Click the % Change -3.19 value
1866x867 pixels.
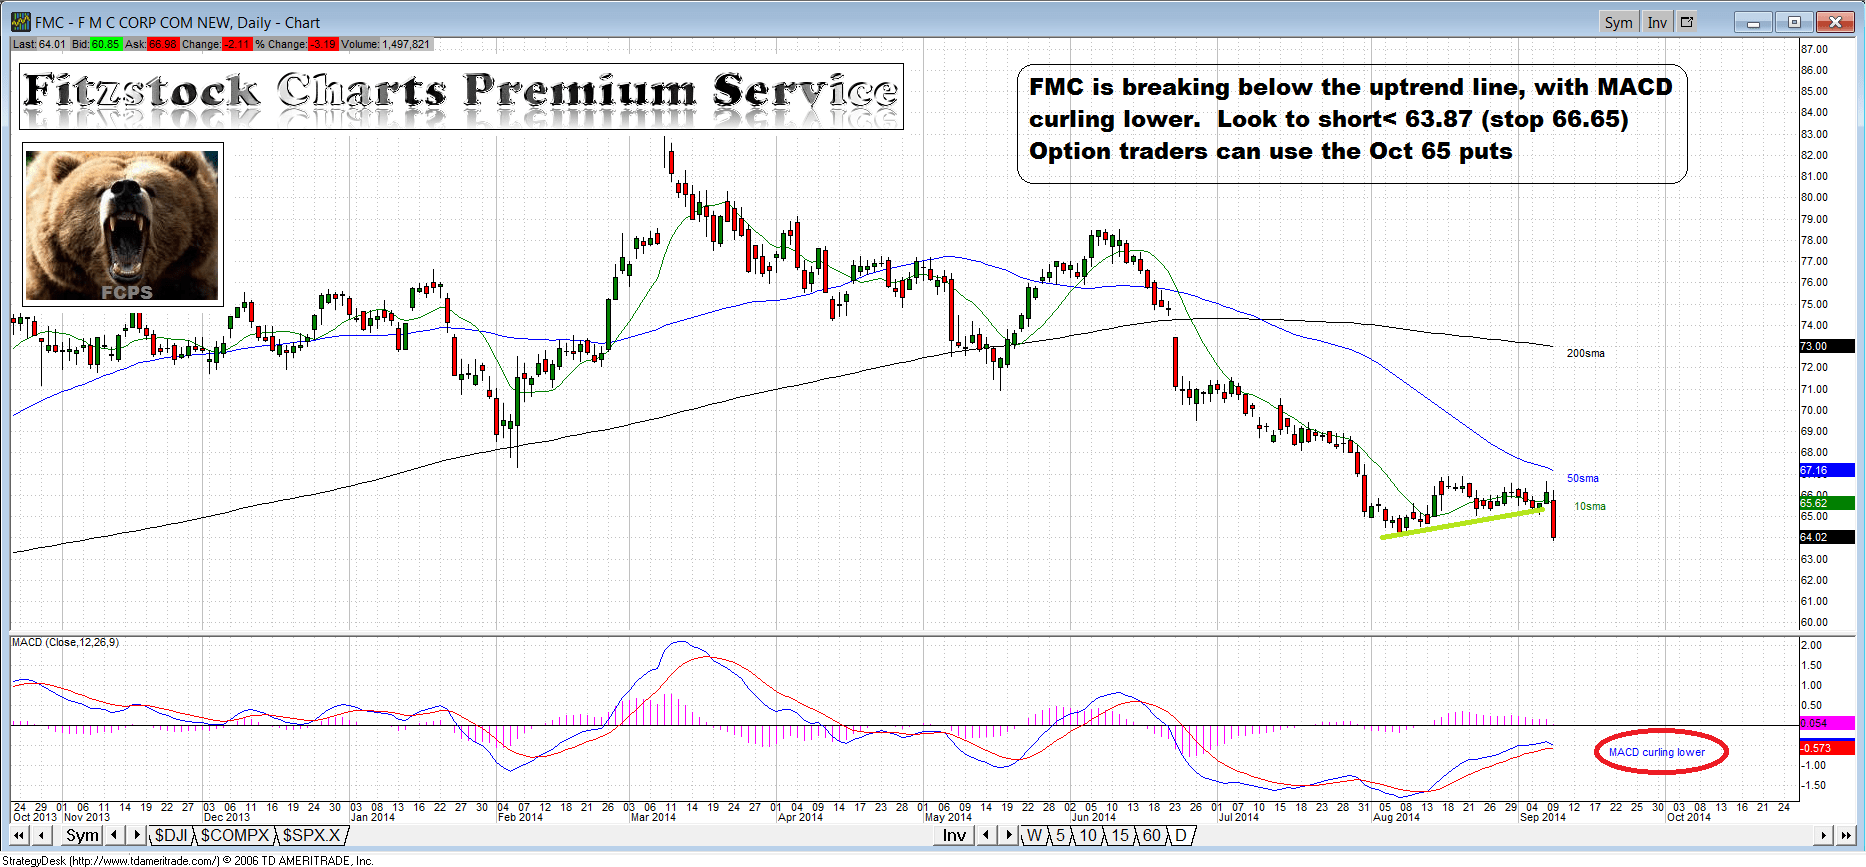(324, 44)
